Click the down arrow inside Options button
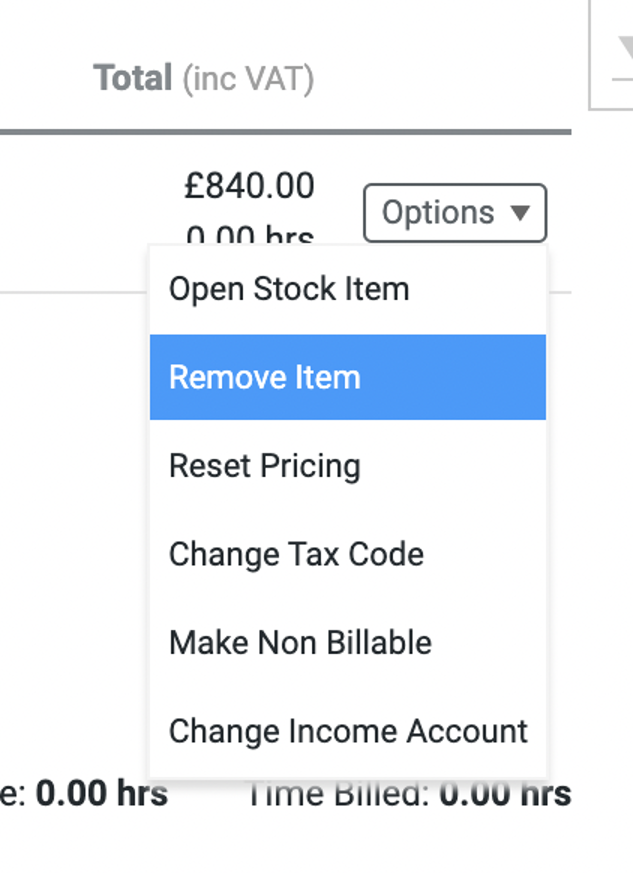Screen dimensions: 634x874 point(519,213)
